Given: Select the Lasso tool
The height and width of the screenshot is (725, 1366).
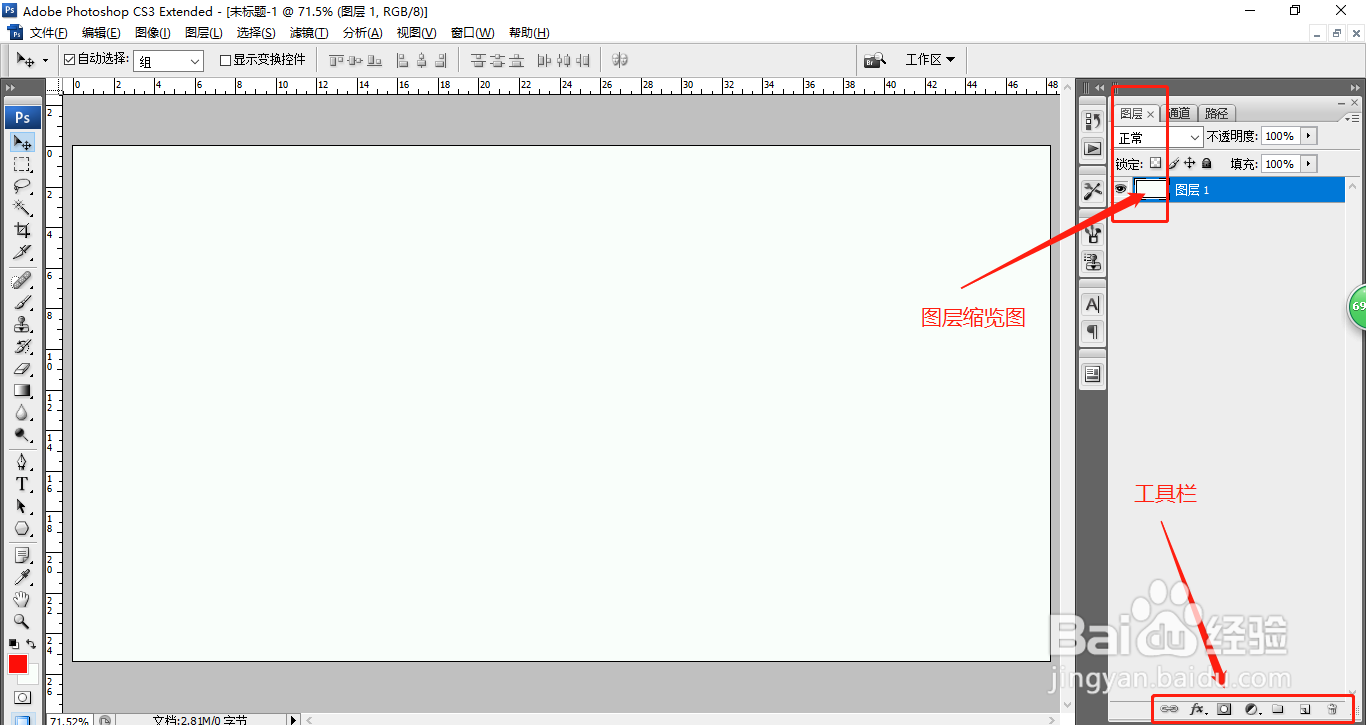Looking at the screenshot, I should (x=22, y=186).
